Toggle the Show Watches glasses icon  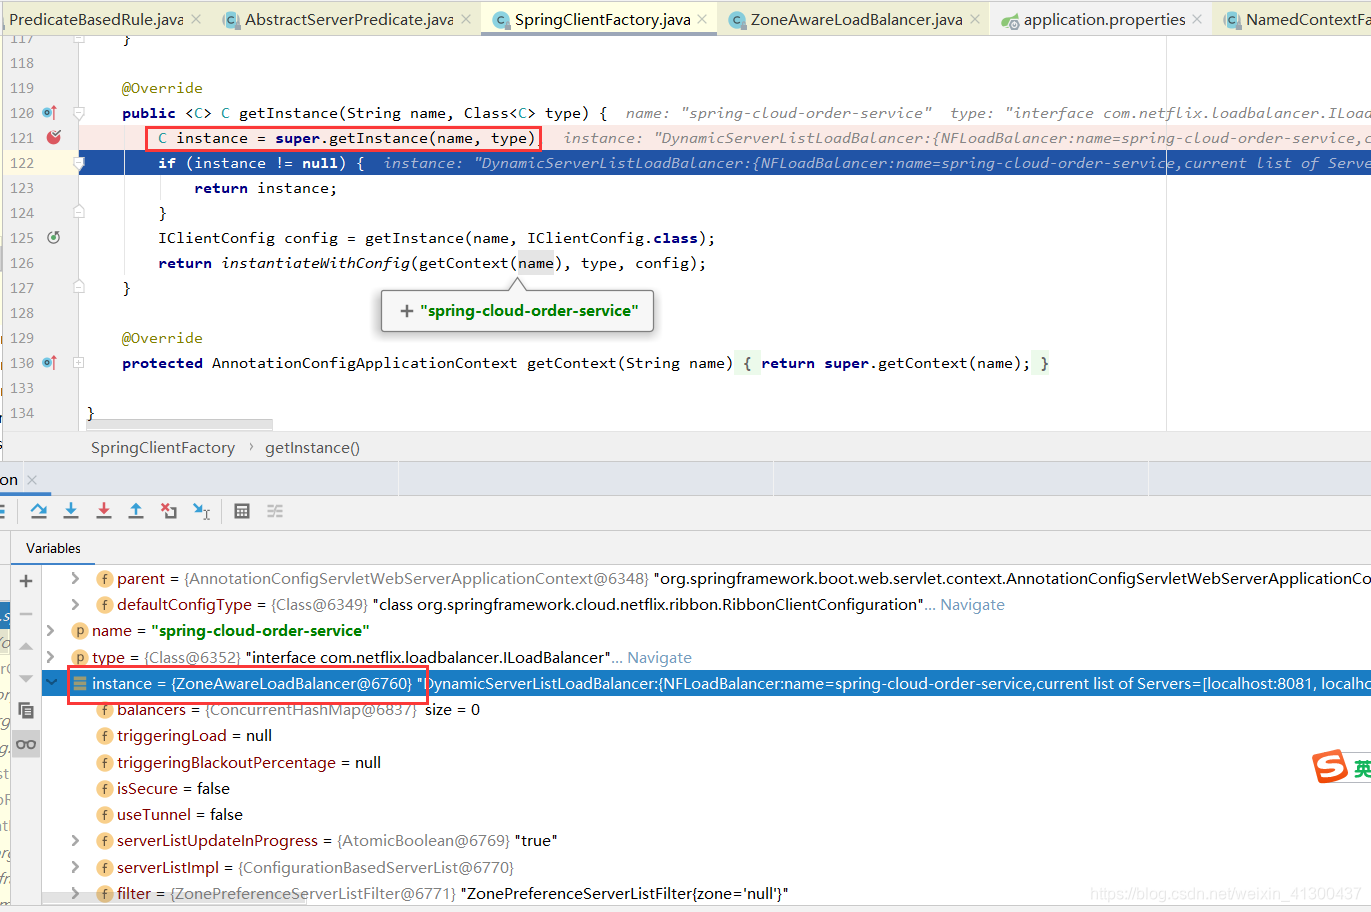(x=26, y=744)
